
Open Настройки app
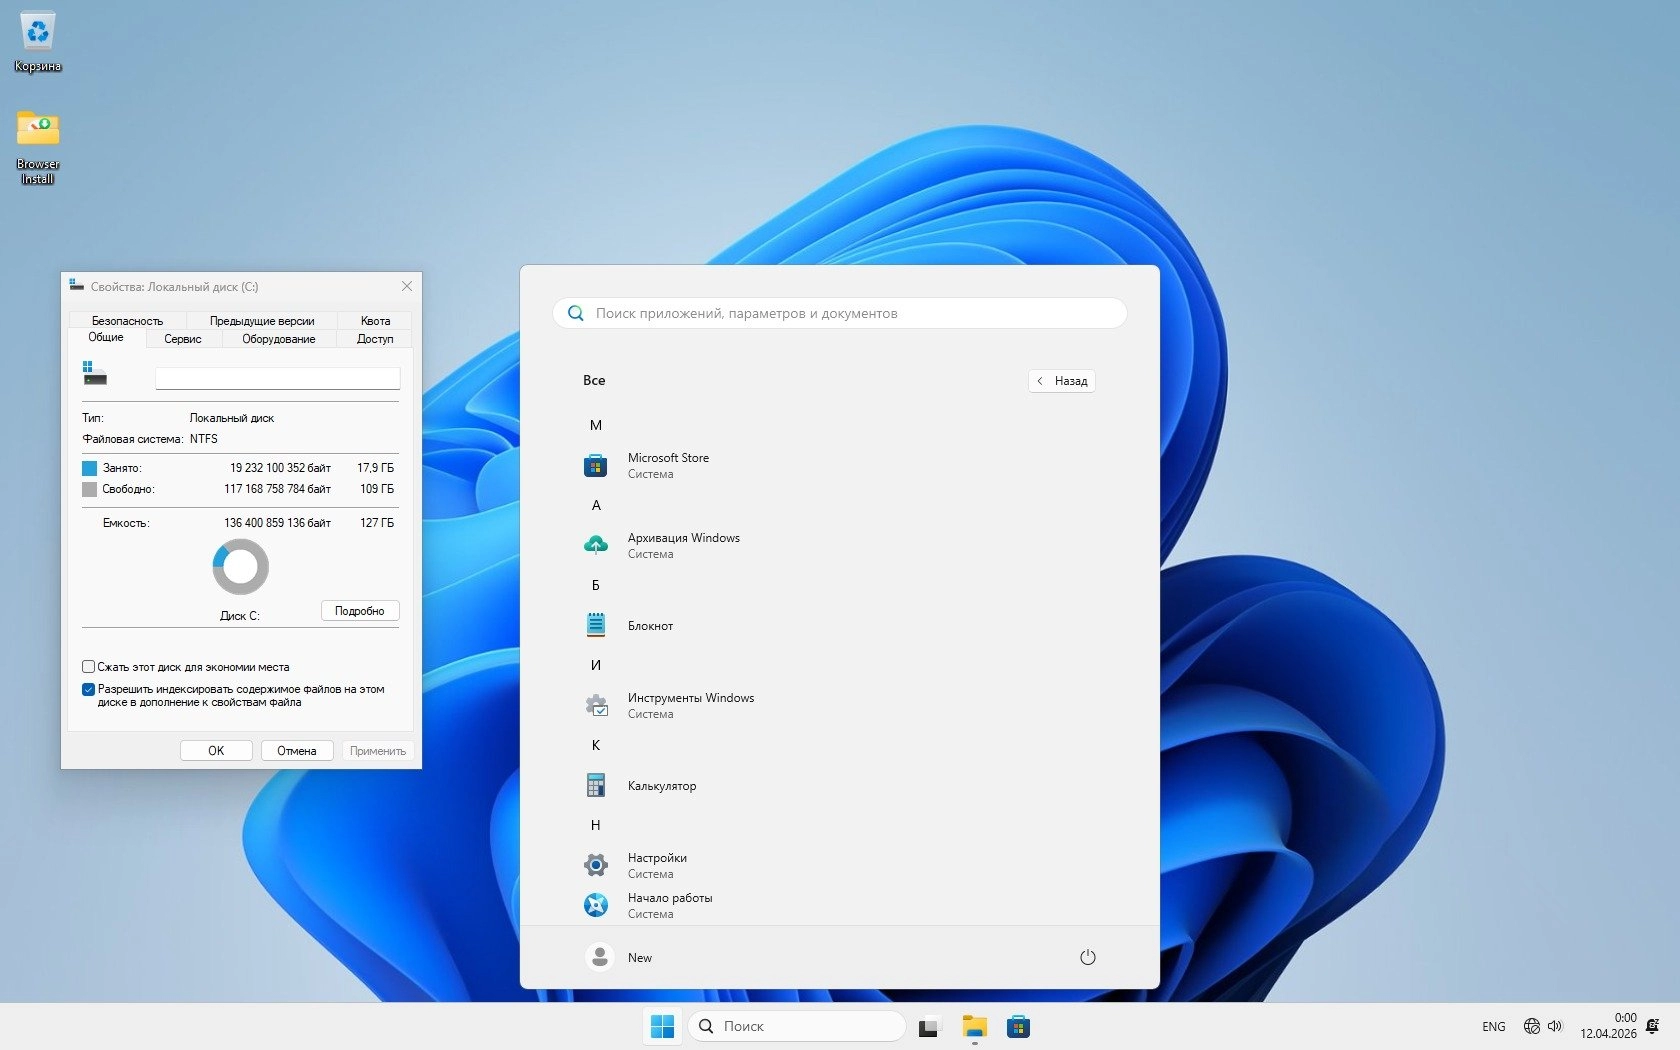(657, 865)
